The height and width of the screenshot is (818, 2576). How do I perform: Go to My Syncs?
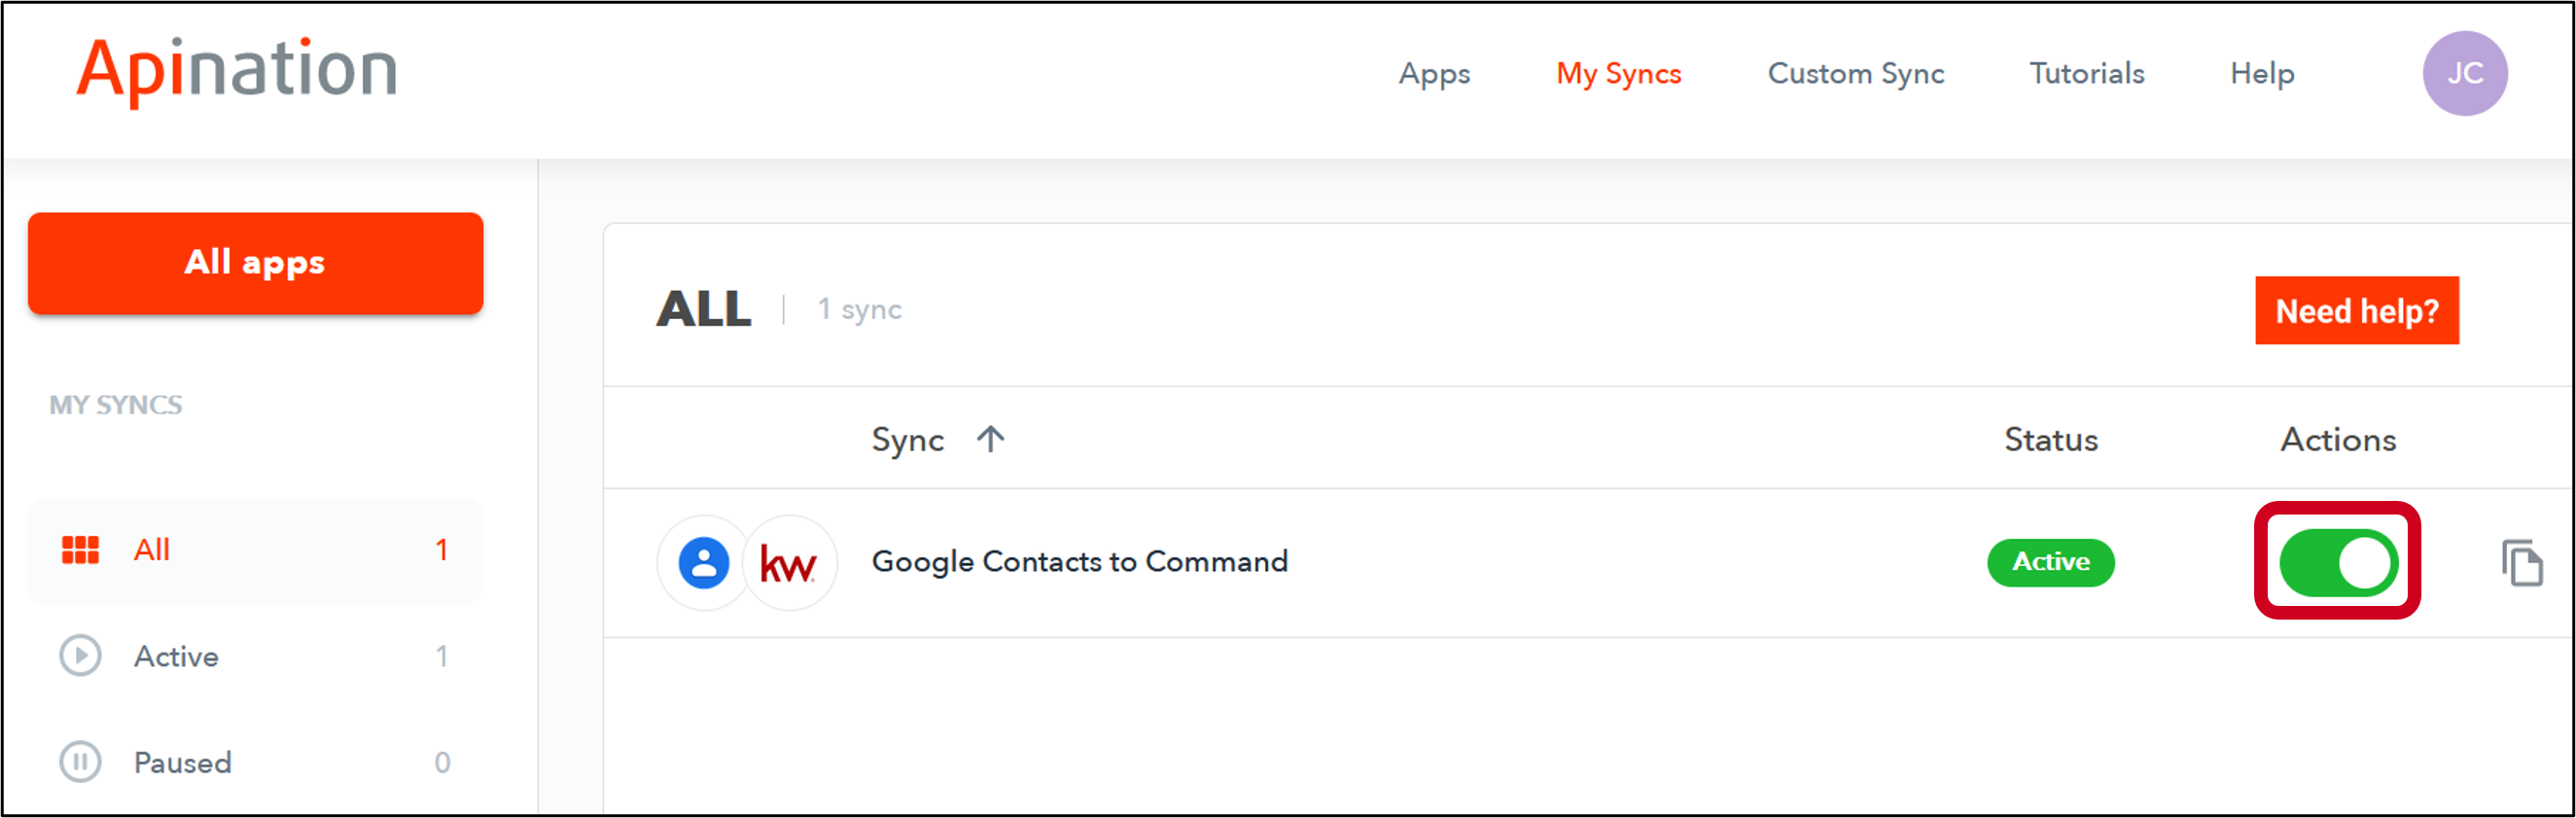[x=1618, y=74]
